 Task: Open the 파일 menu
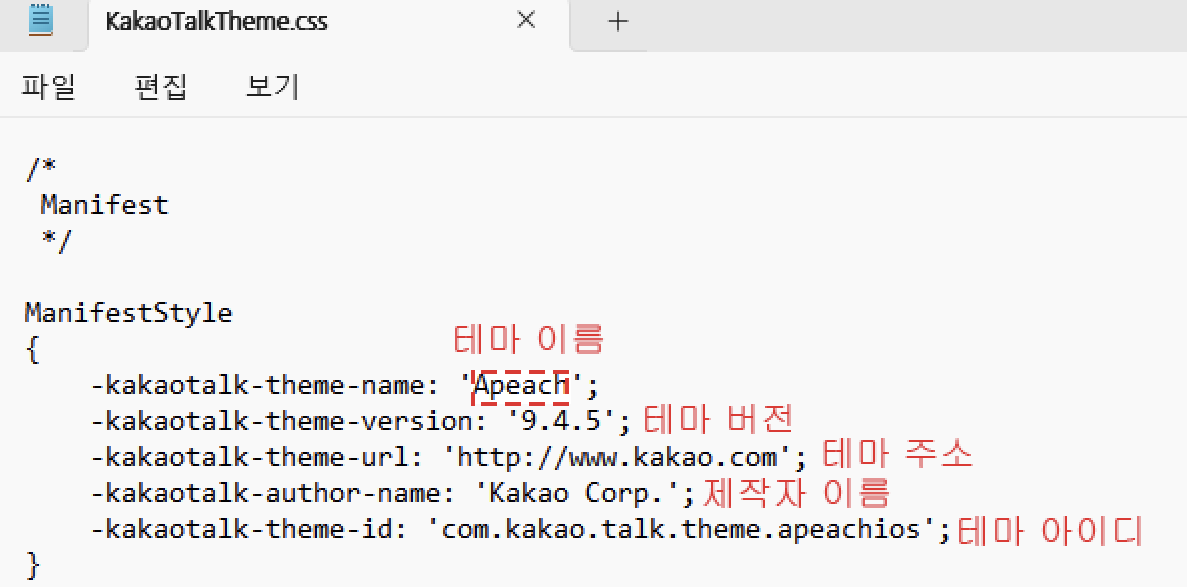(48, 87)
